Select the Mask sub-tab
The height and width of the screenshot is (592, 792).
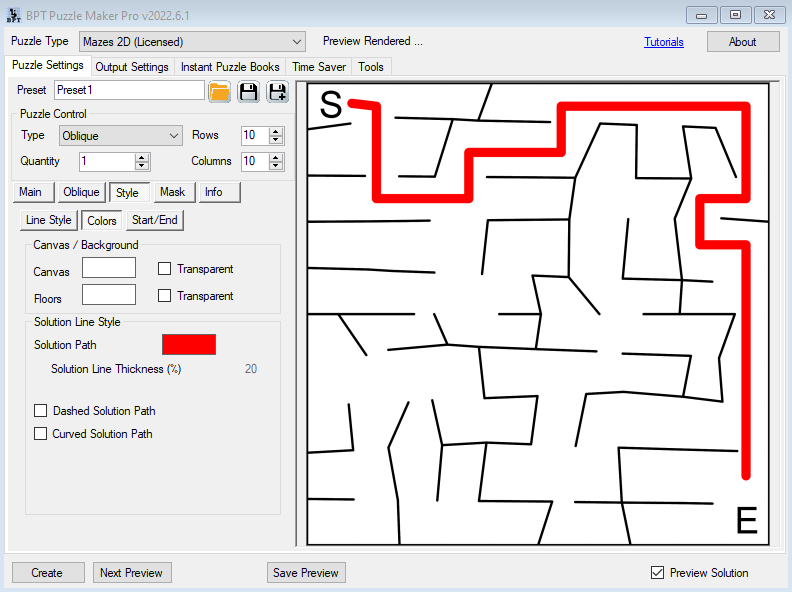tap(174, 192)
